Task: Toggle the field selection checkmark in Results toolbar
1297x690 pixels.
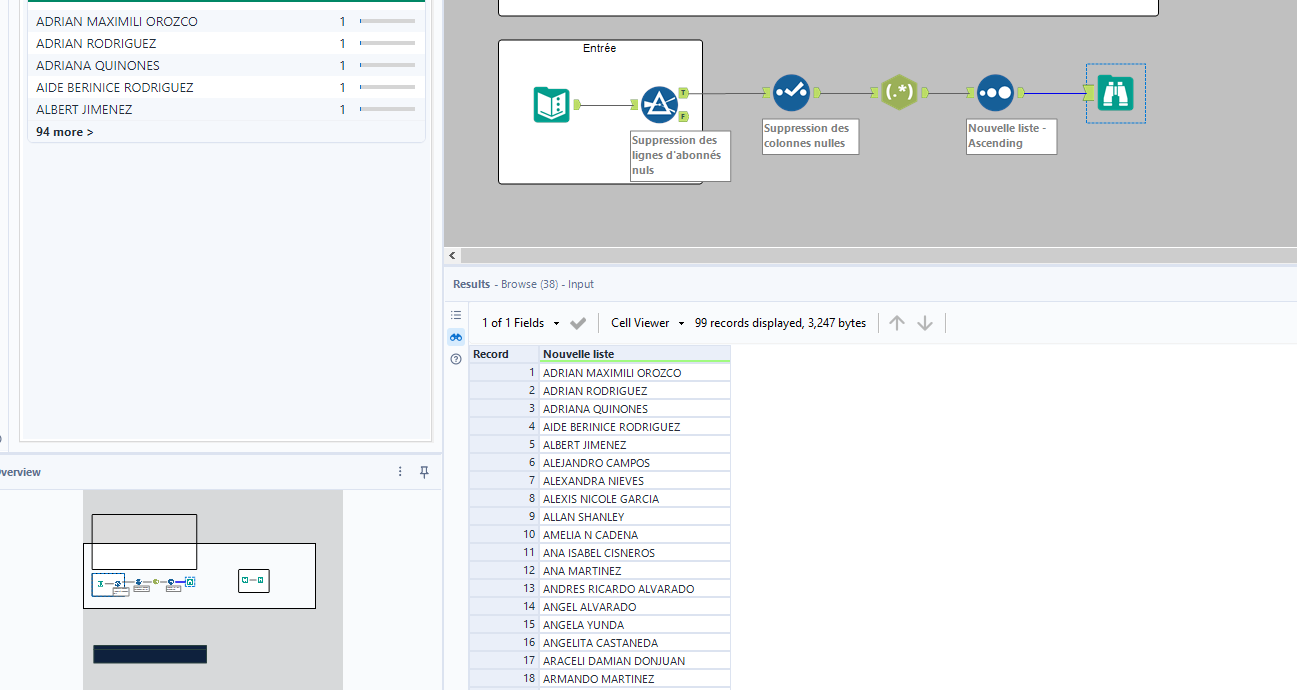Action: 576,322
